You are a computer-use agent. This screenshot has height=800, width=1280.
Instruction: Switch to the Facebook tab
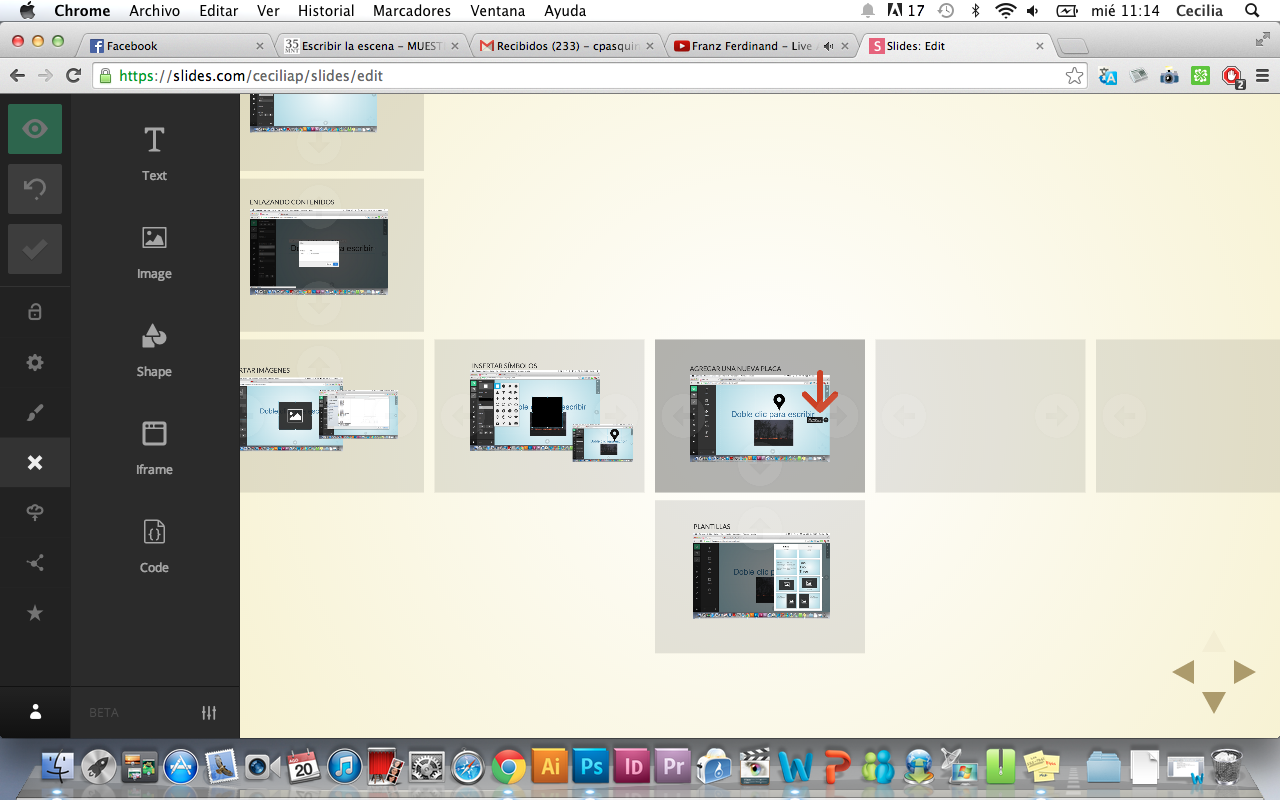click(175, 46)
